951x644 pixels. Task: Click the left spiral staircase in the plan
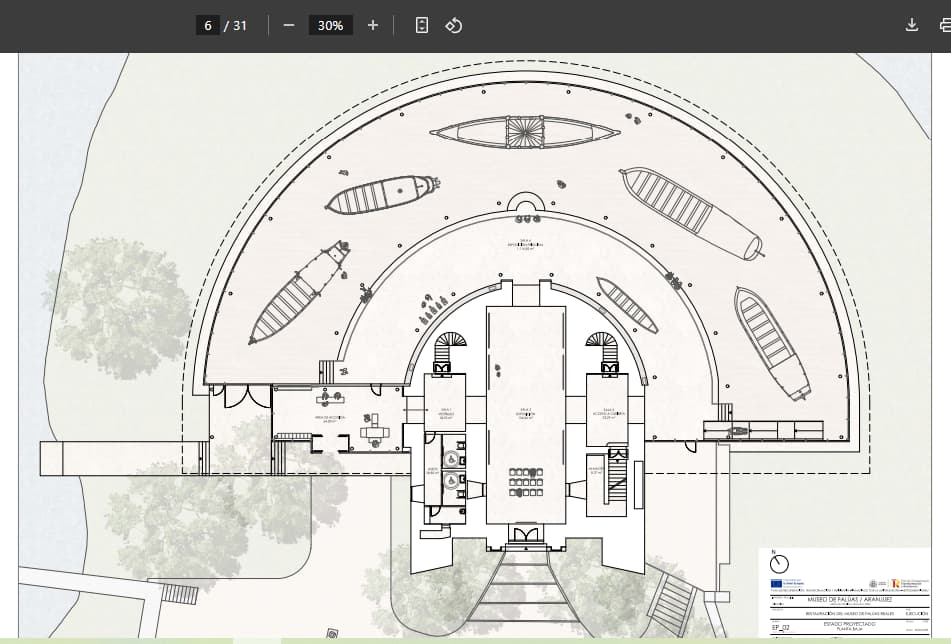point(450,342)
